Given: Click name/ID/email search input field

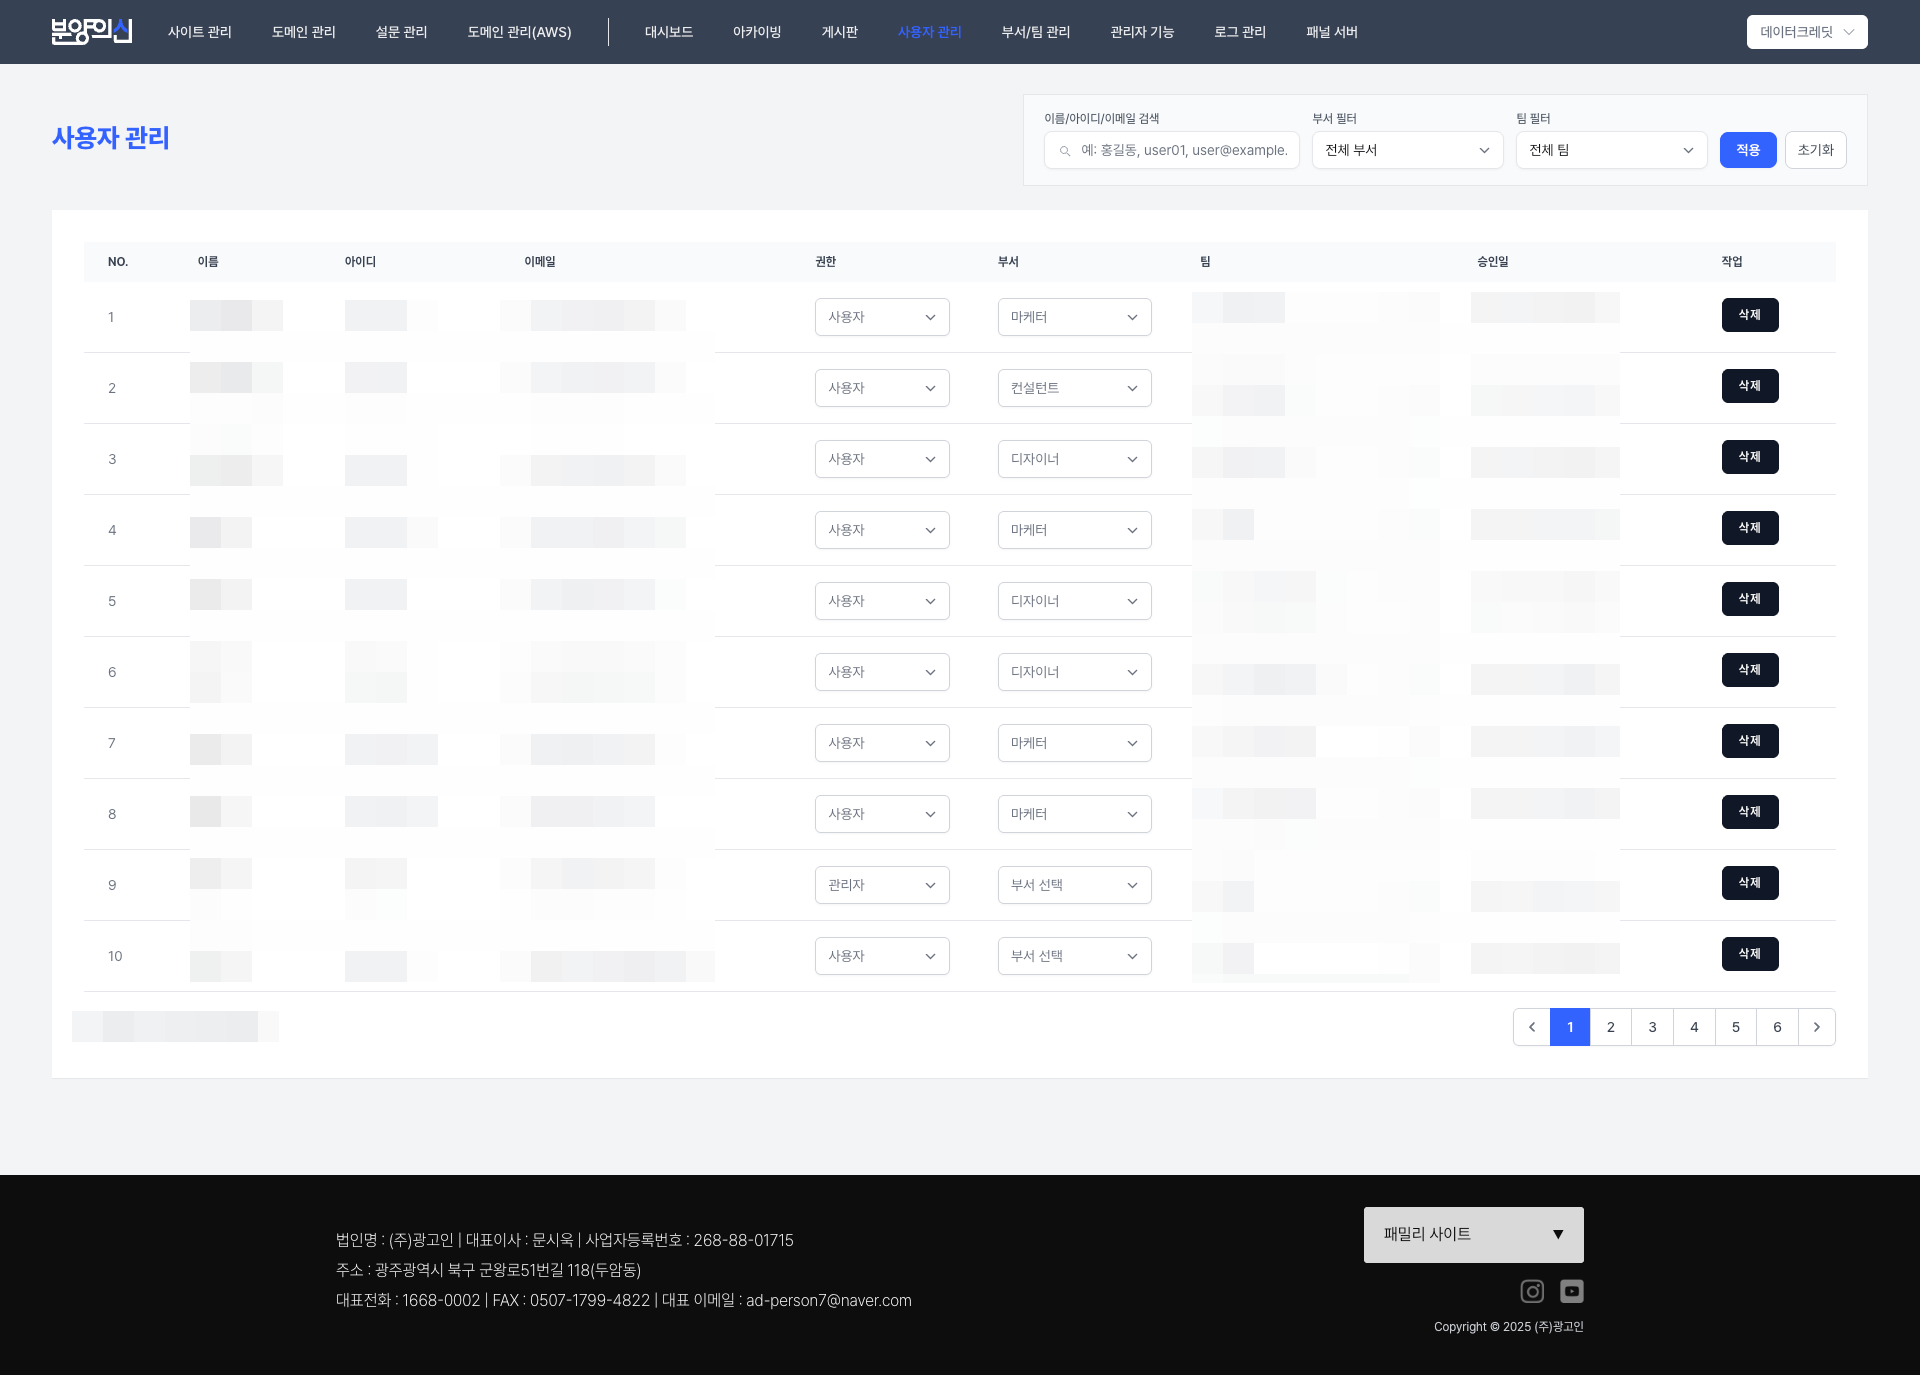Looking at the screenshot, I should 1184,150.
